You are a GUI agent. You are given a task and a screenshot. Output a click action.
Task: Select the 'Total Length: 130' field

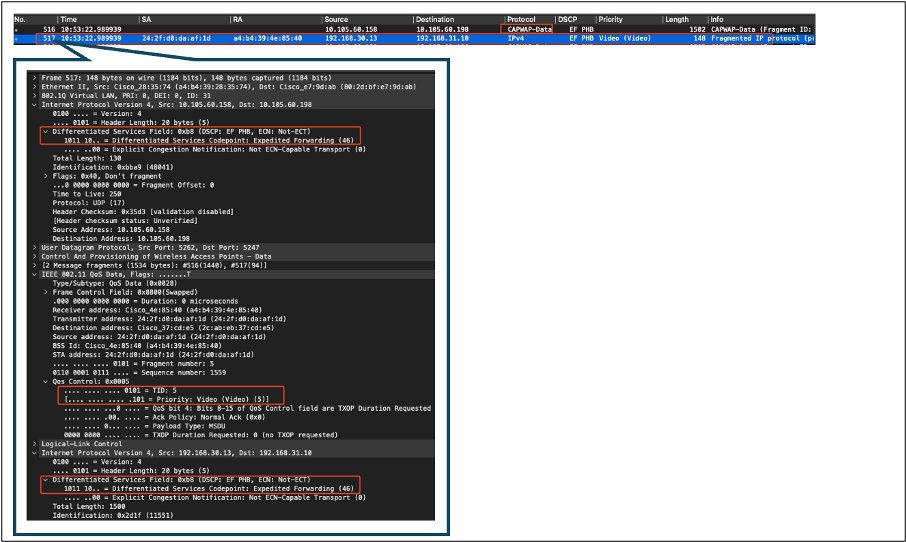coord(87,158)
